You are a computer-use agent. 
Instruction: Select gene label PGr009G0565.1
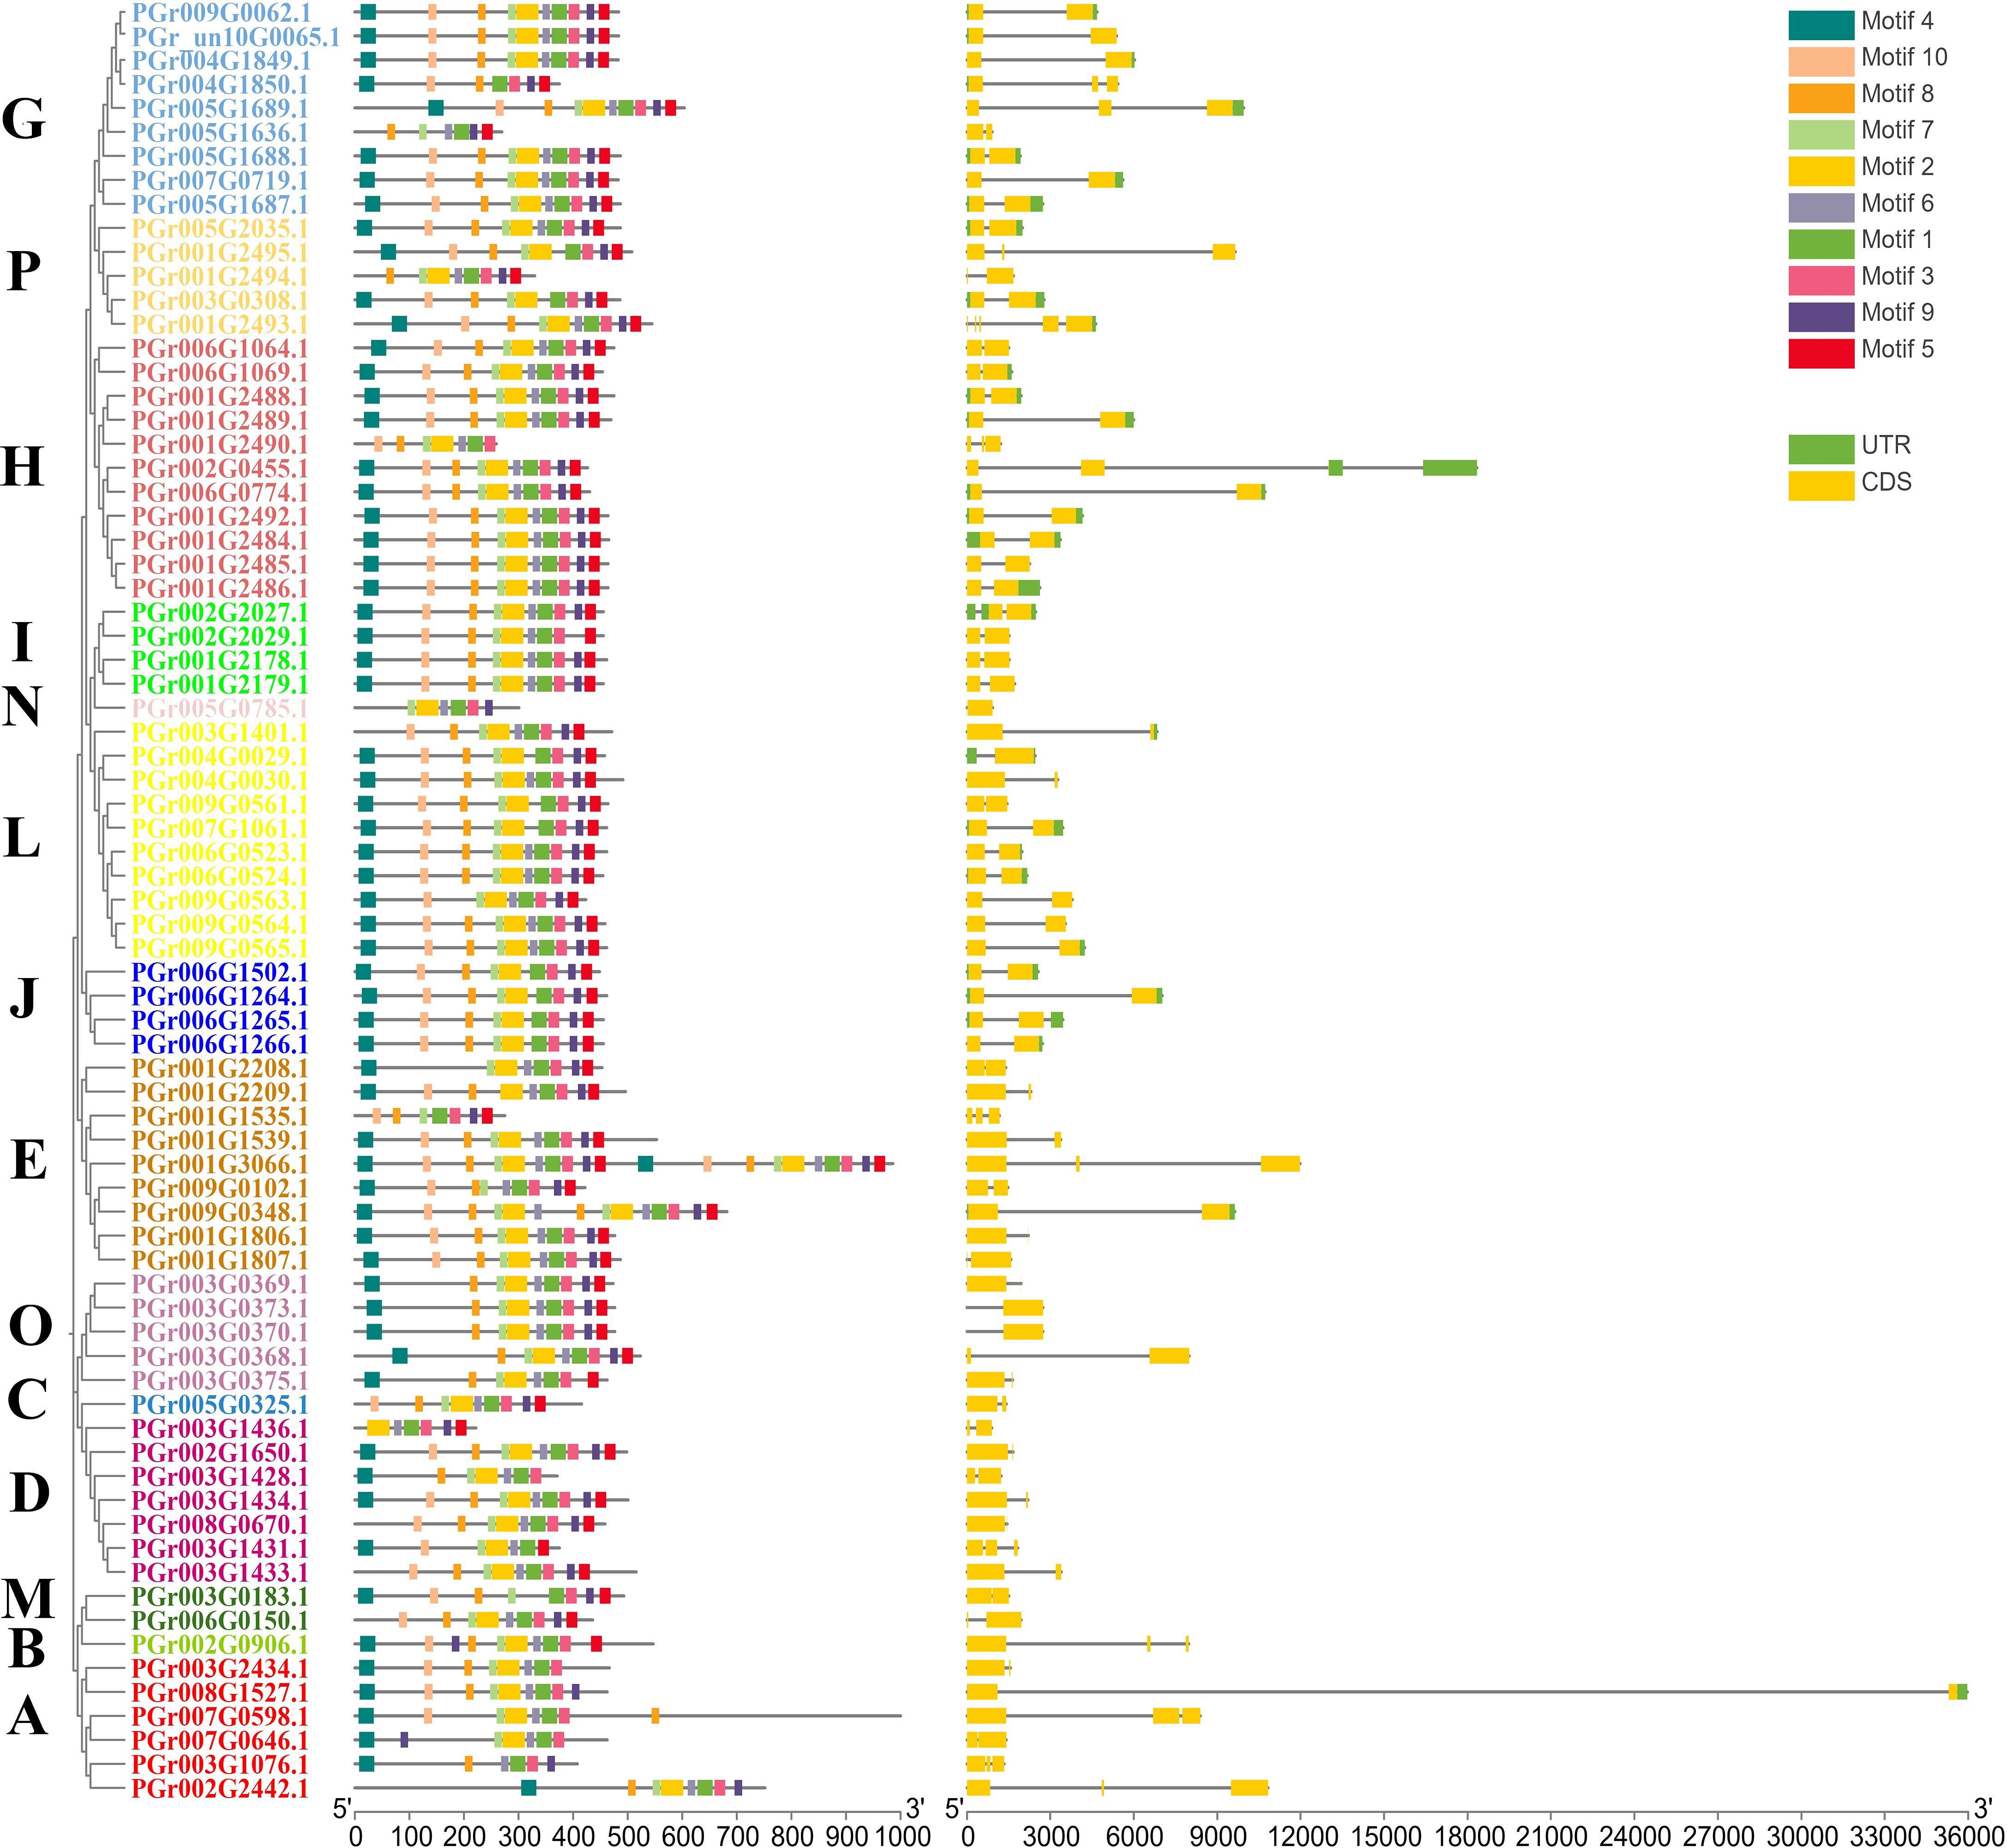220,948
